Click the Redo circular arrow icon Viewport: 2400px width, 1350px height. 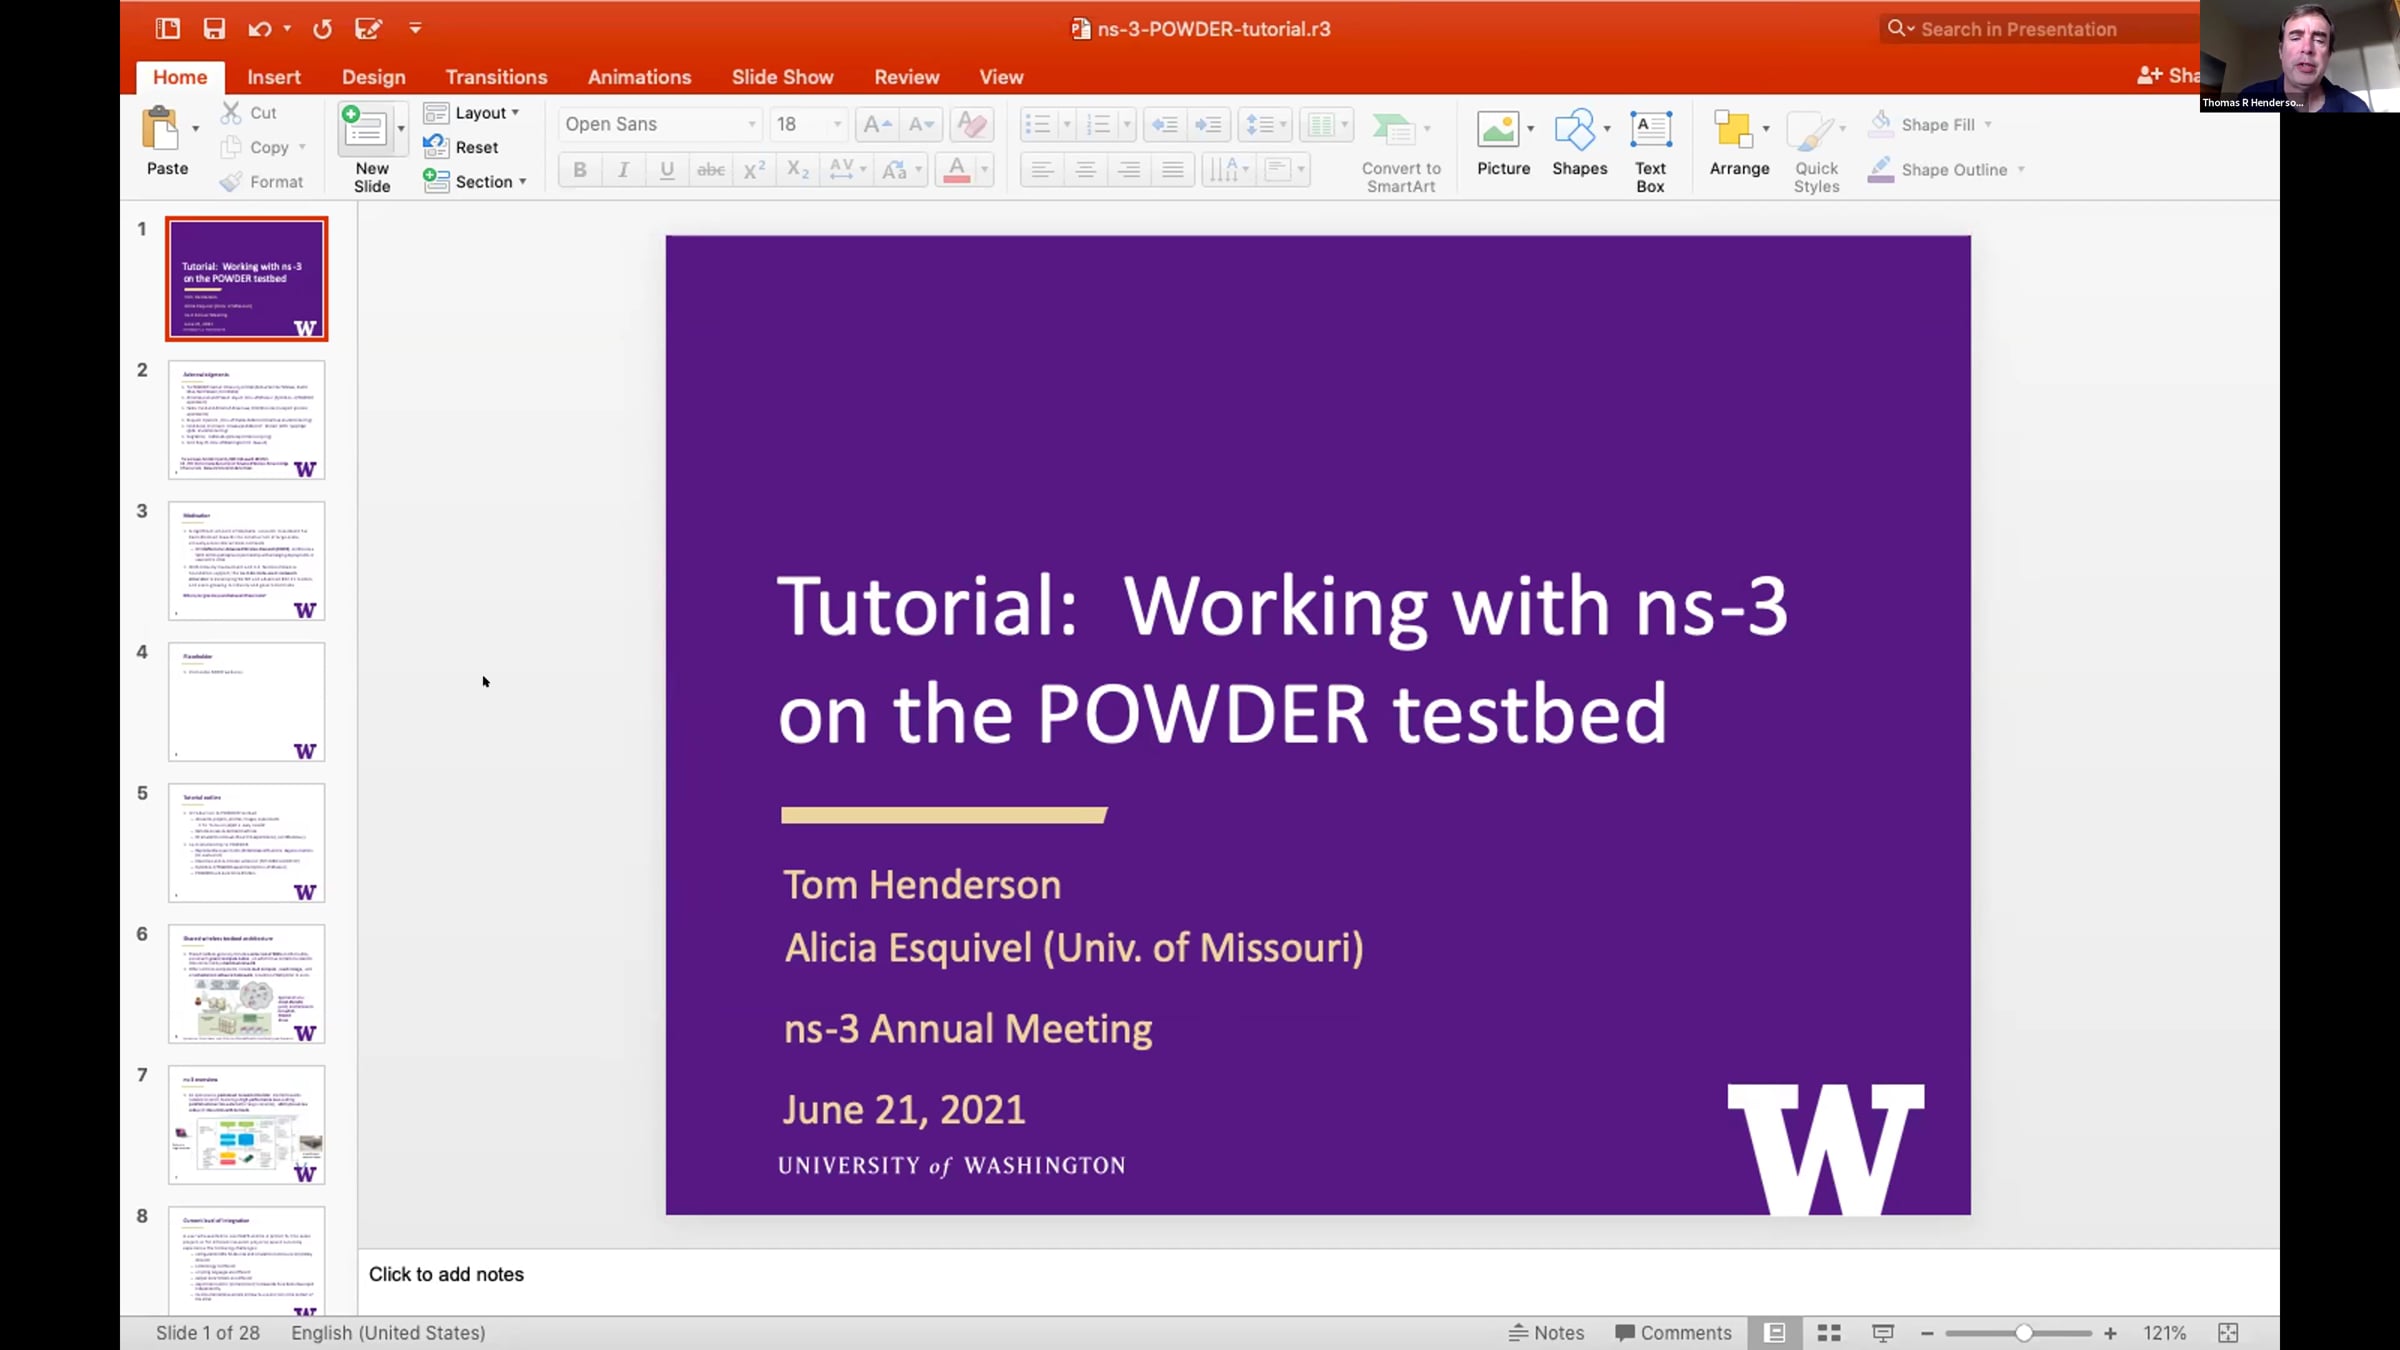click(322, 29)
